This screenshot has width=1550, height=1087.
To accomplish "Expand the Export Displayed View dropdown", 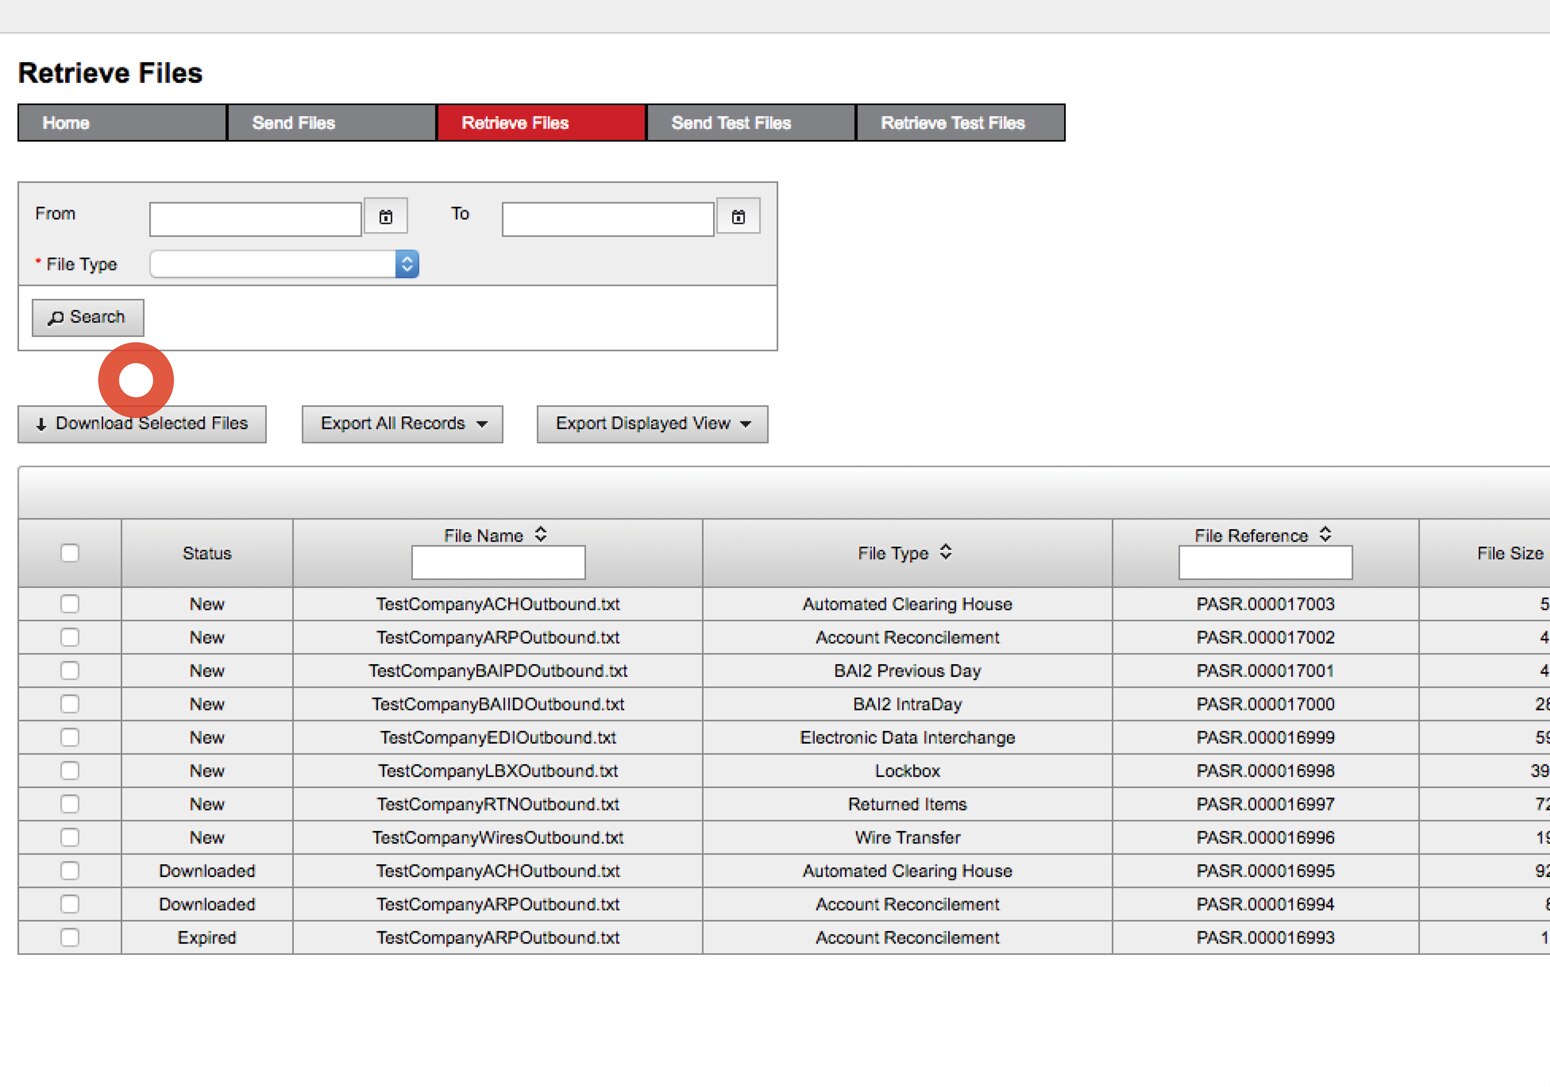I will [651, 423].
